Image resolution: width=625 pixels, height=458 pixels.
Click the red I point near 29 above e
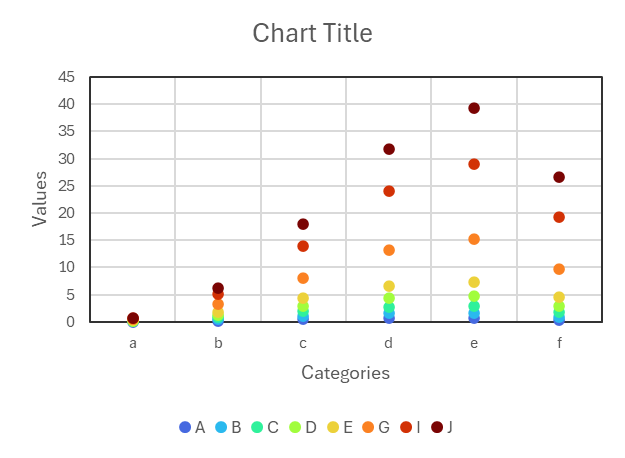point(474,164)
